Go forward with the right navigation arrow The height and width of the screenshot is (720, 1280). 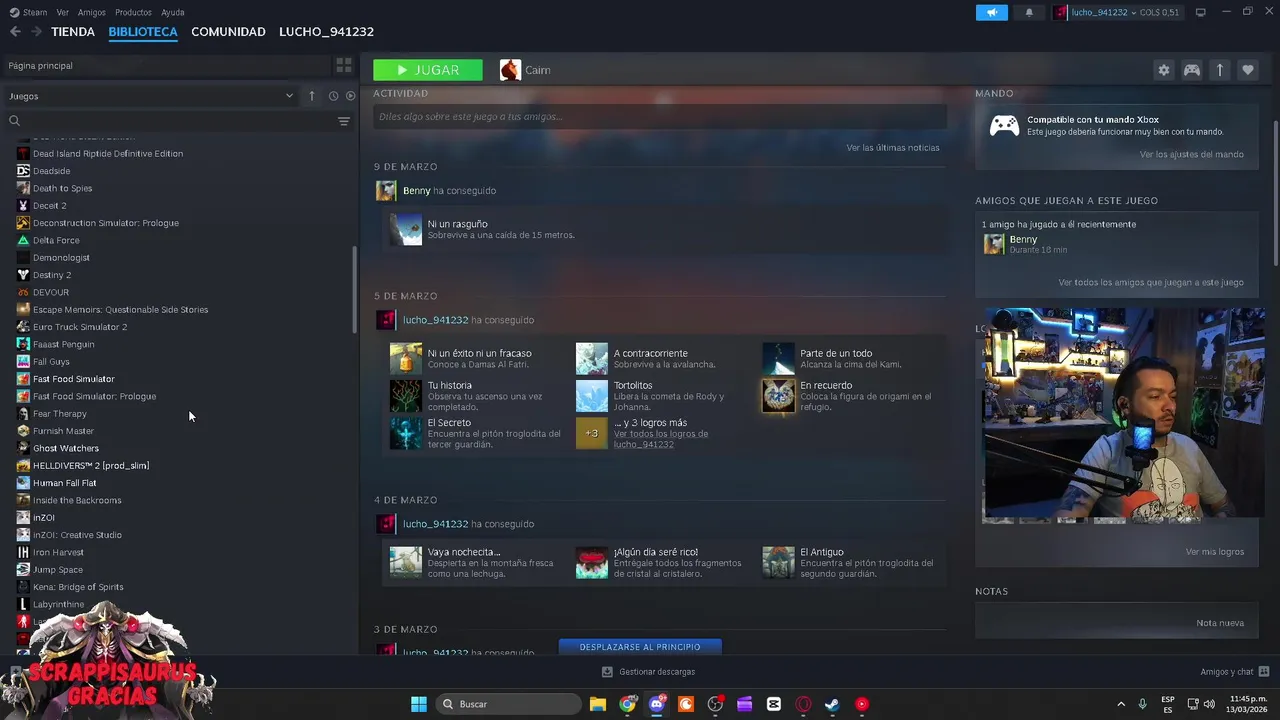click(x=36, y=32)
